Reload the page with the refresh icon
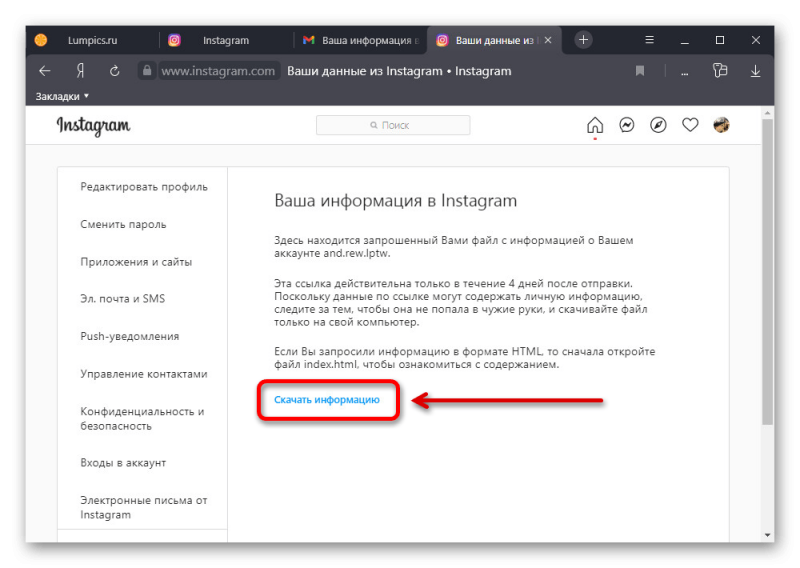800x568 pixels. 114,71
